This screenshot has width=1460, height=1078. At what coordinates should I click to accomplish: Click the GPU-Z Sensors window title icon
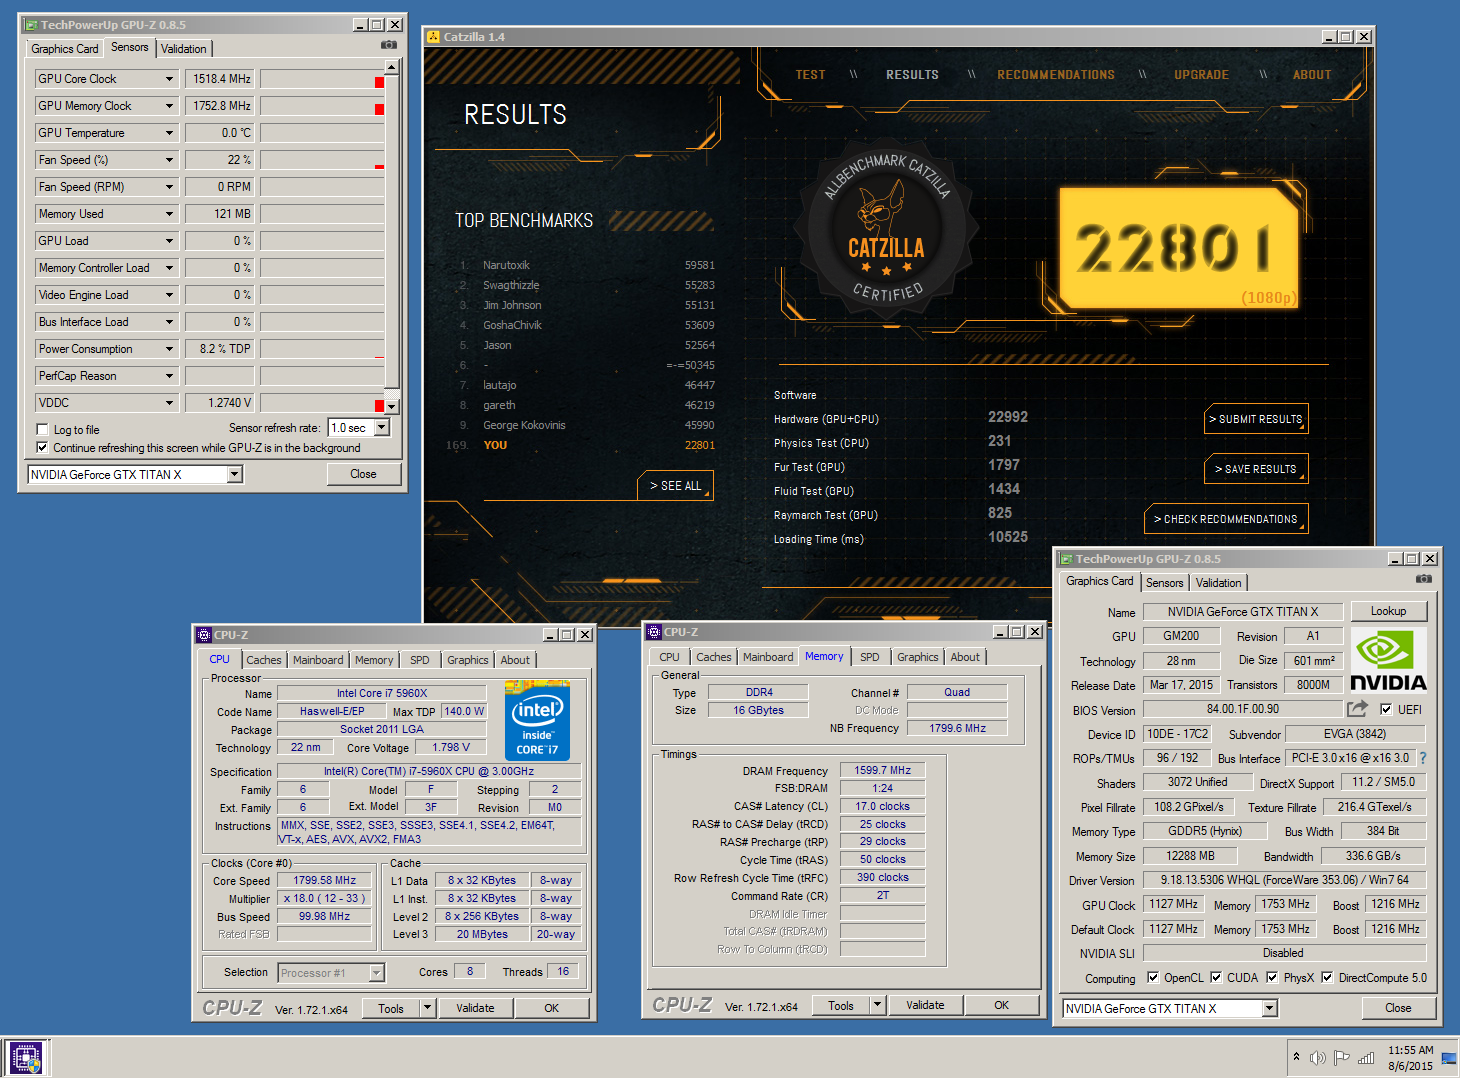[x=31, y=25]
